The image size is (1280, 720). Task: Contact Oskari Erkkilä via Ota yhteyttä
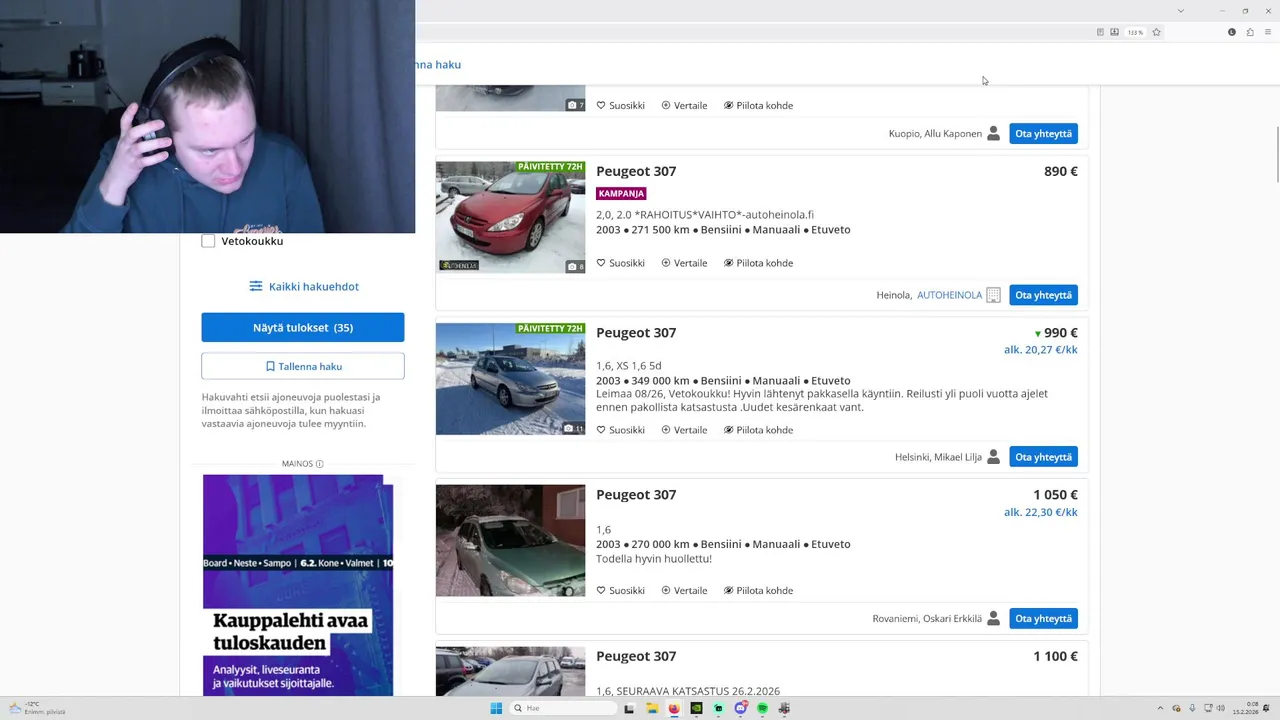point(1043,618)
